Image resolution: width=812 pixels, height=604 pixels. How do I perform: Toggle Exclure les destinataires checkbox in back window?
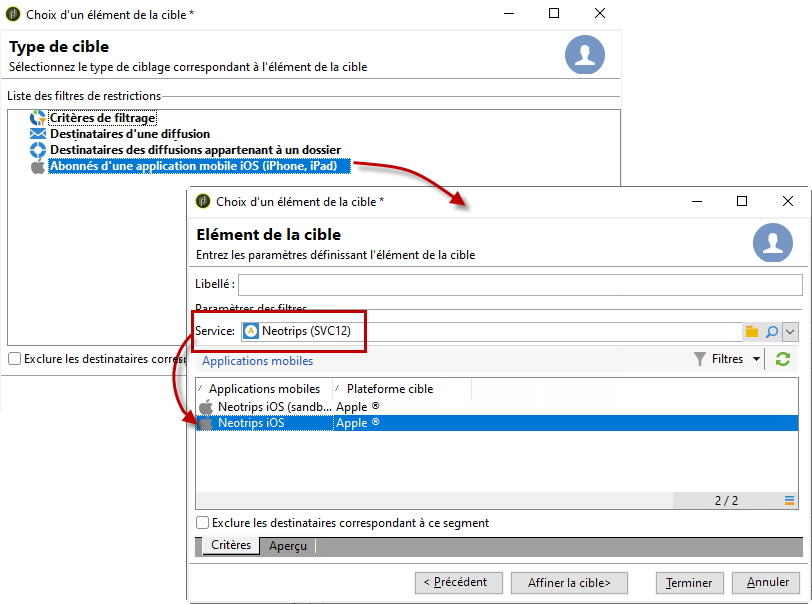tap(14, 359)
